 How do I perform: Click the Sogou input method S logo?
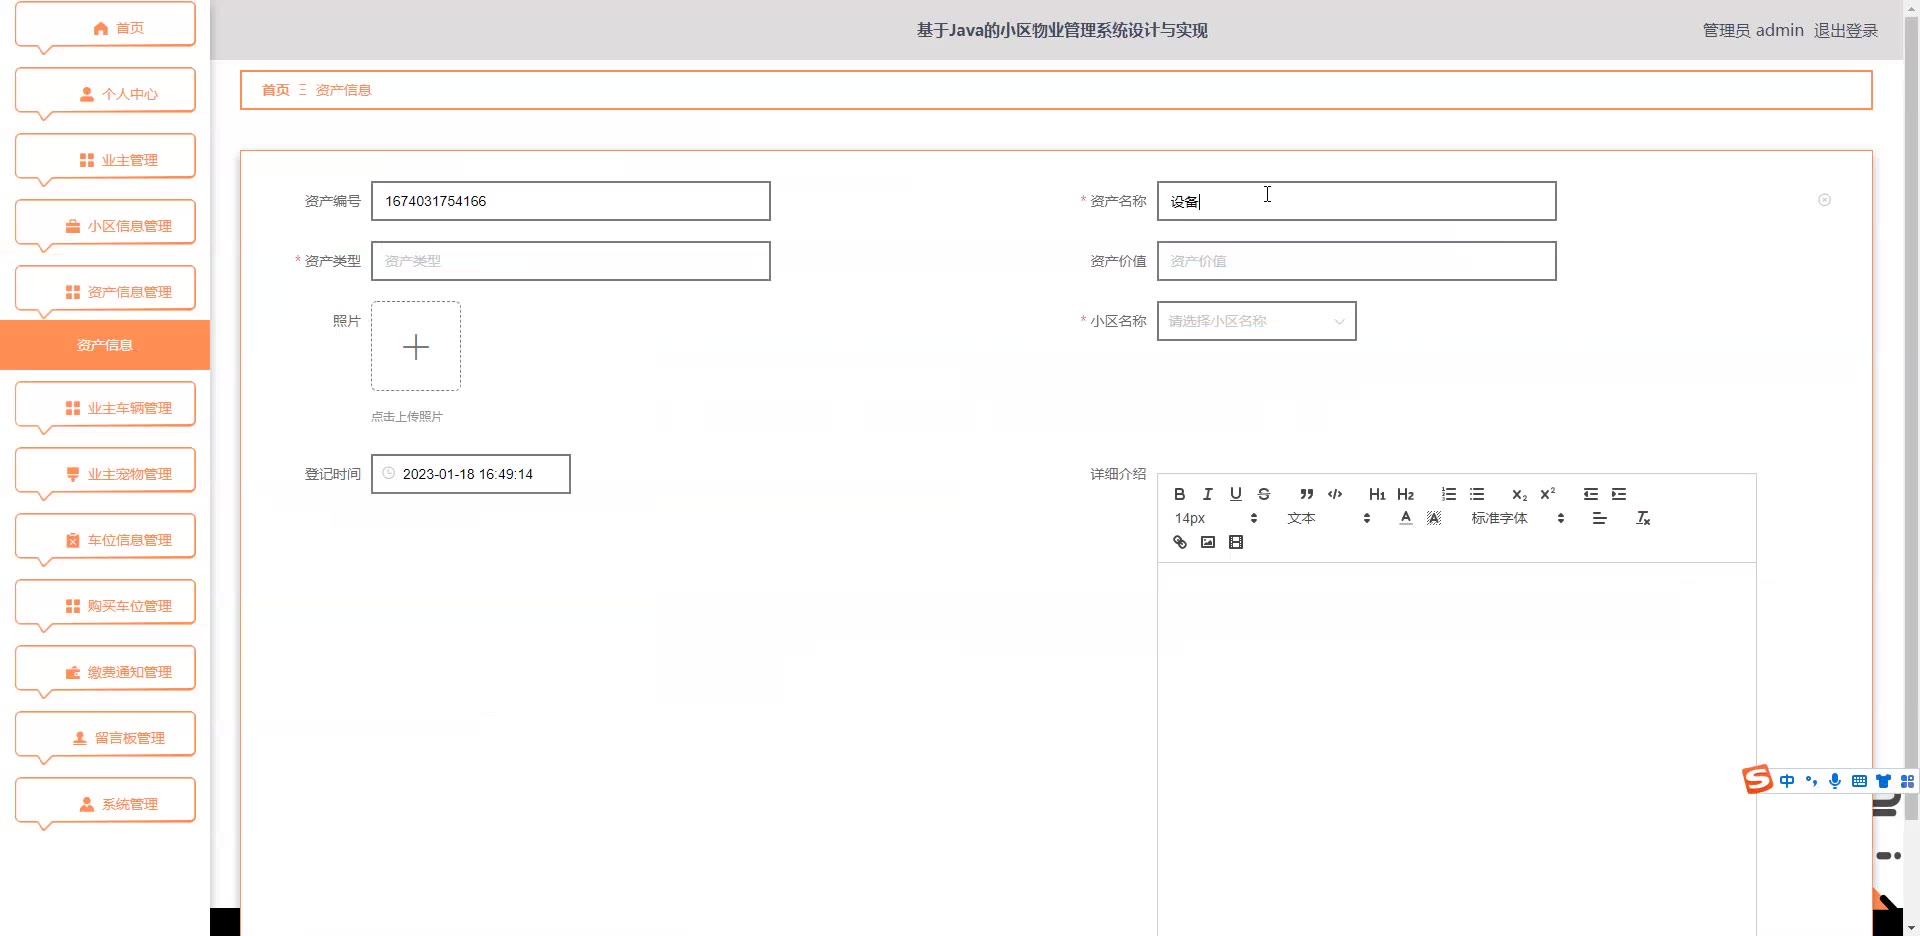[x=1757, y=779]
